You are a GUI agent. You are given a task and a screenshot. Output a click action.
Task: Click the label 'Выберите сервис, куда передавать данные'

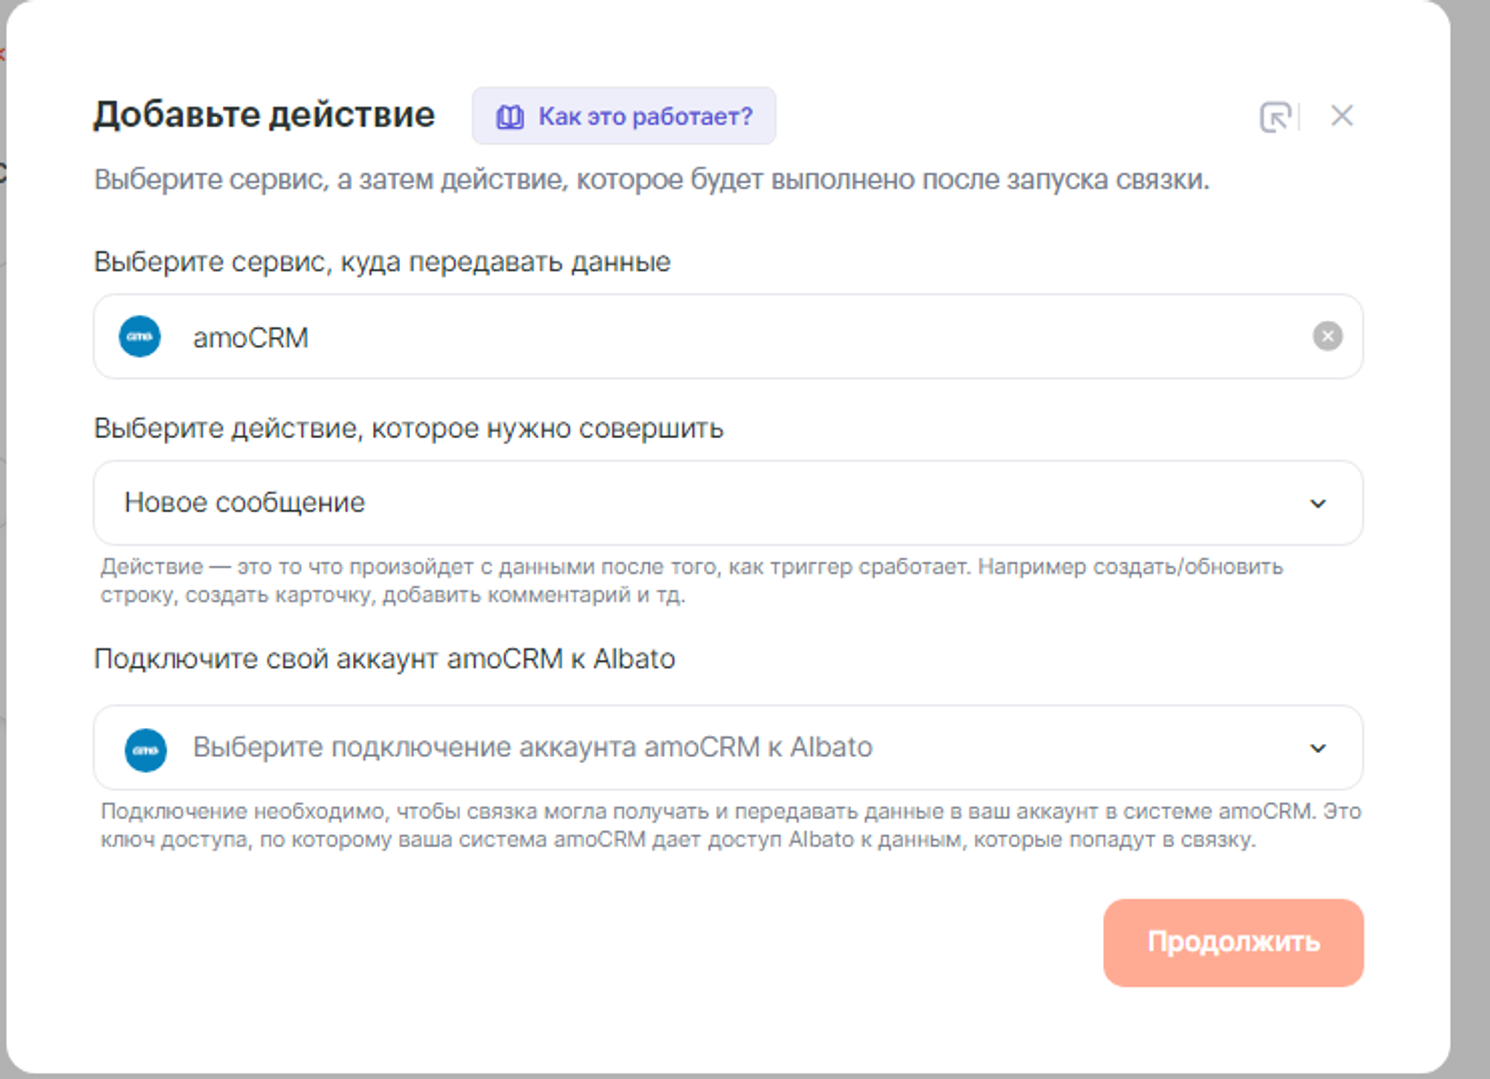[x=382, y=262]
